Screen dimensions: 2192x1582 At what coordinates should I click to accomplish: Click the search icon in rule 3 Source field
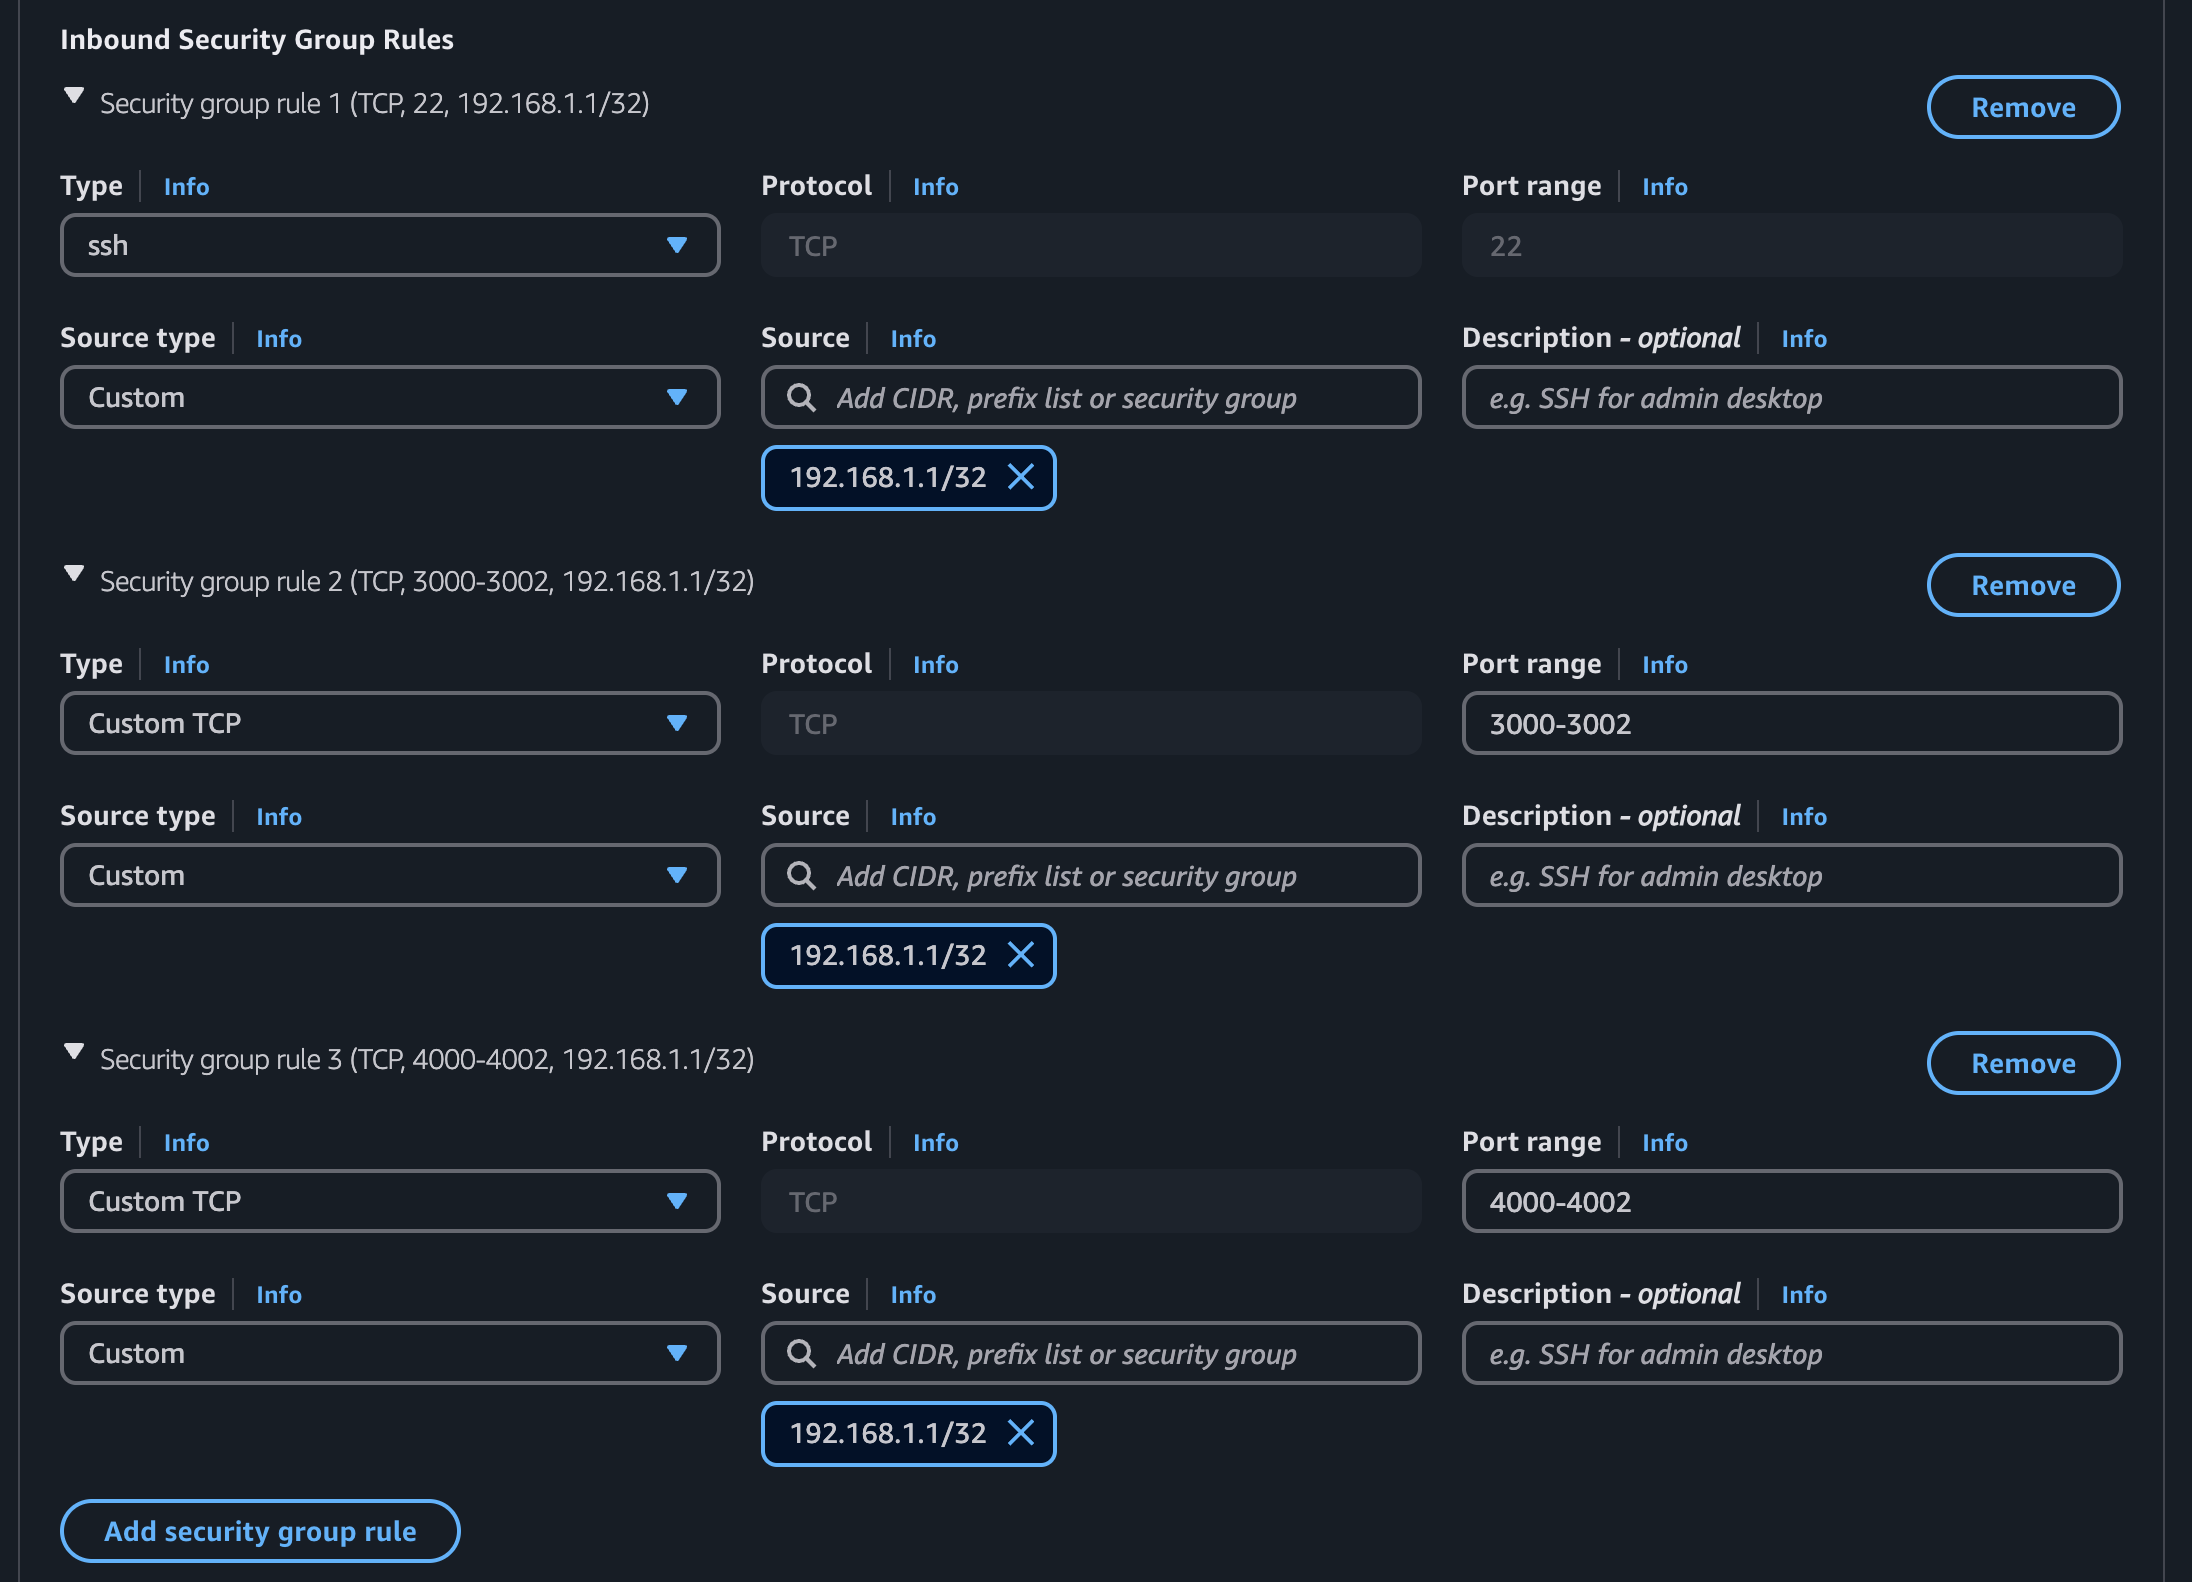click(x=801, y=1353)
